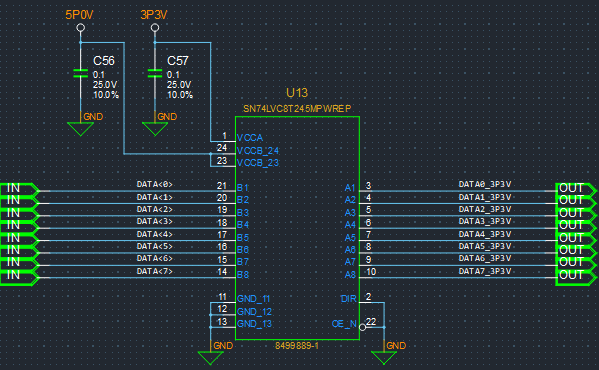Click the B4 pin label on U13
This screenshot has height=370, width=599.
243,225
